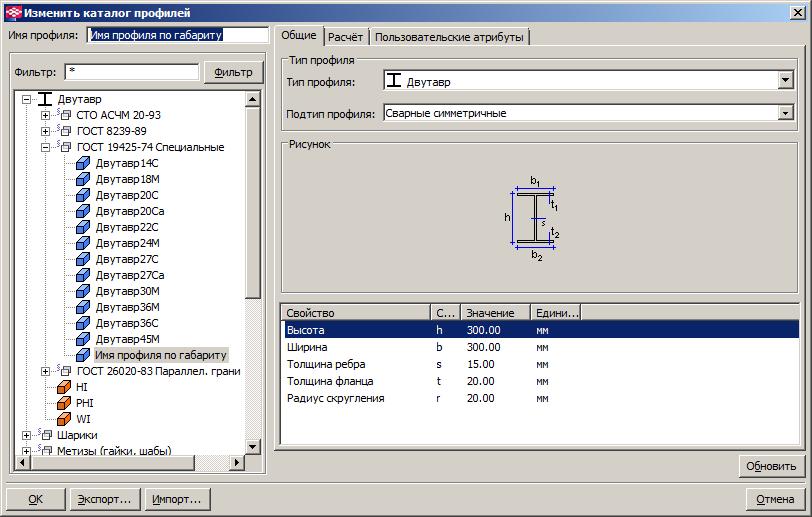Image resolution: width=812 pixels, height=517 pixels.
Task: Collapse the ГОСТ 19425-74 Специальные group
Action: click(45, 147)
